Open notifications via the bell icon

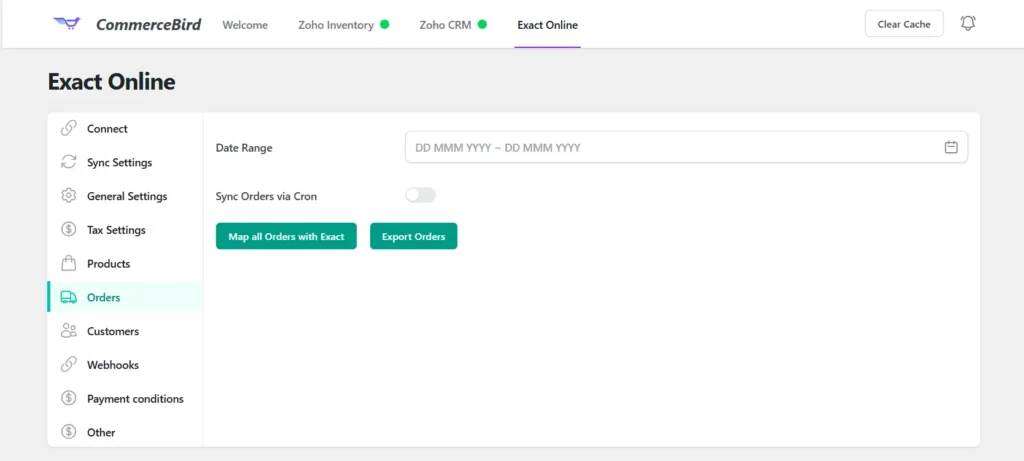tap(967, 23)
